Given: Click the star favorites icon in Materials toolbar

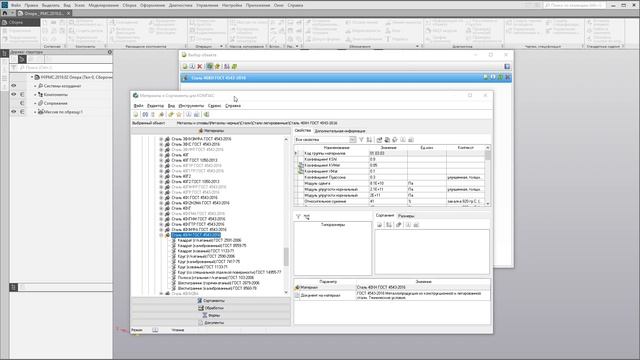Looking at the screenshot, I should click(x=179, y=115).
